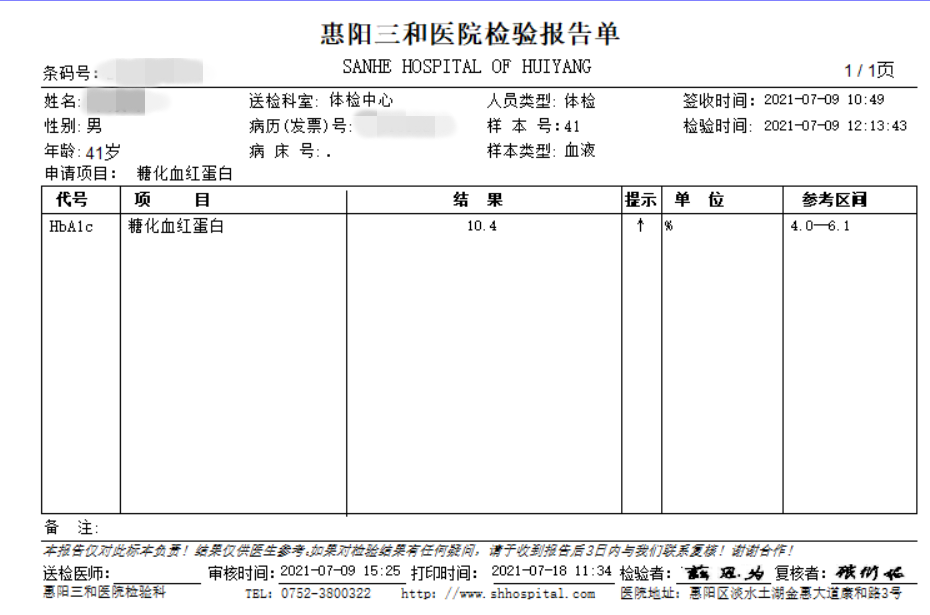Click the 单位 column header
The width and height of the screenshot is (930, 615).
(699, 199)
